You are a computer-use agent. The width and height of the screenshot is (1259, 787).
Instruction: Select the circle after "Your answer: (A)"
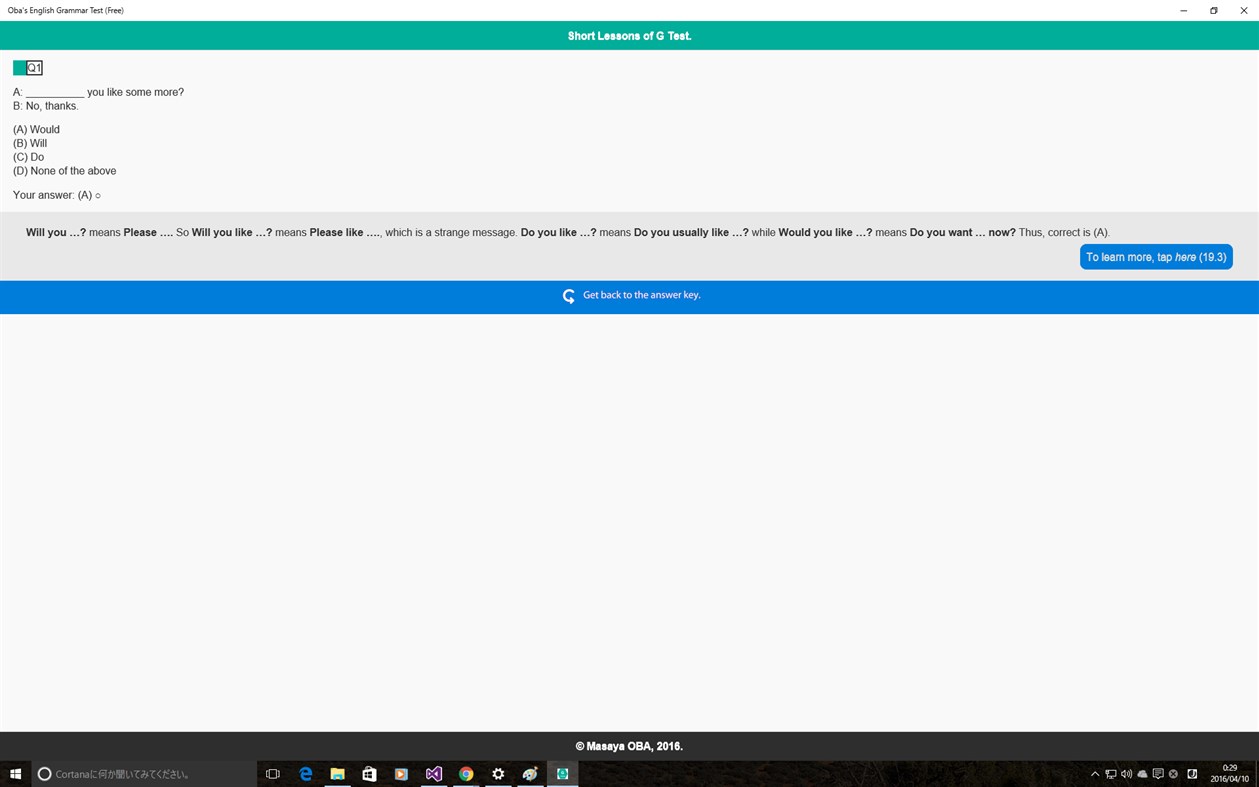tap(97, 195)
